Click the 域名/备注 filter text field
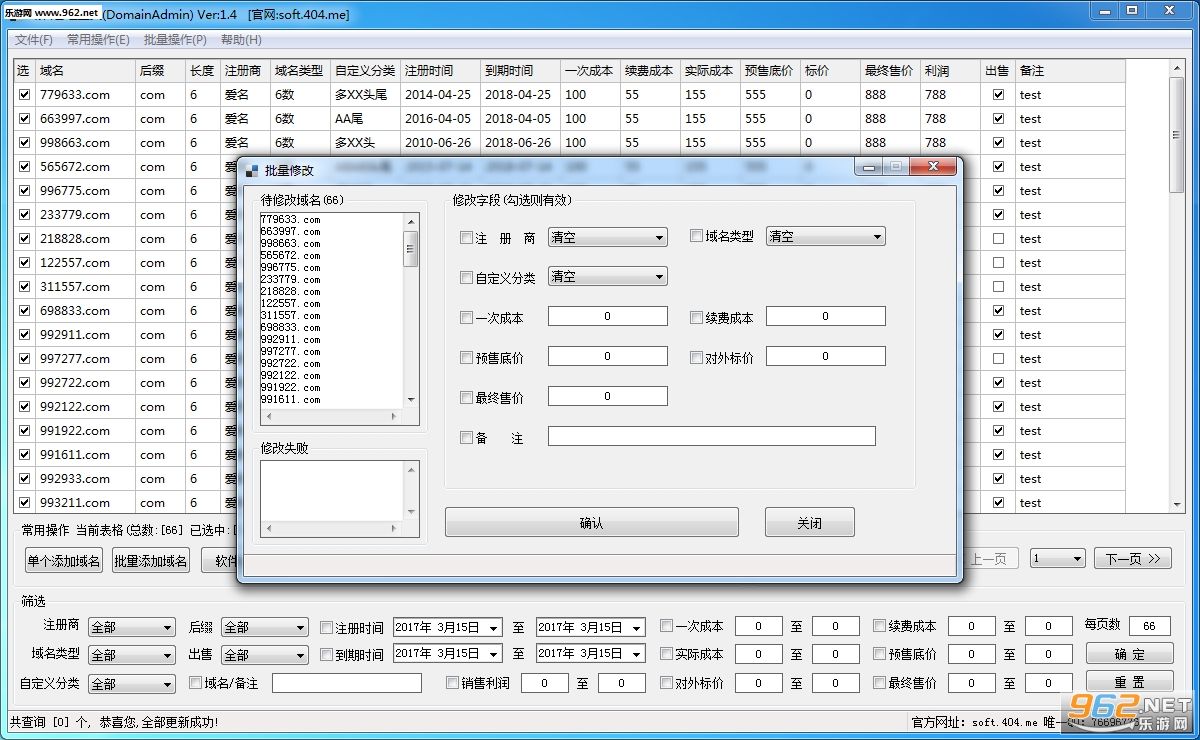The image size is (1200, 740). (347, 683)
